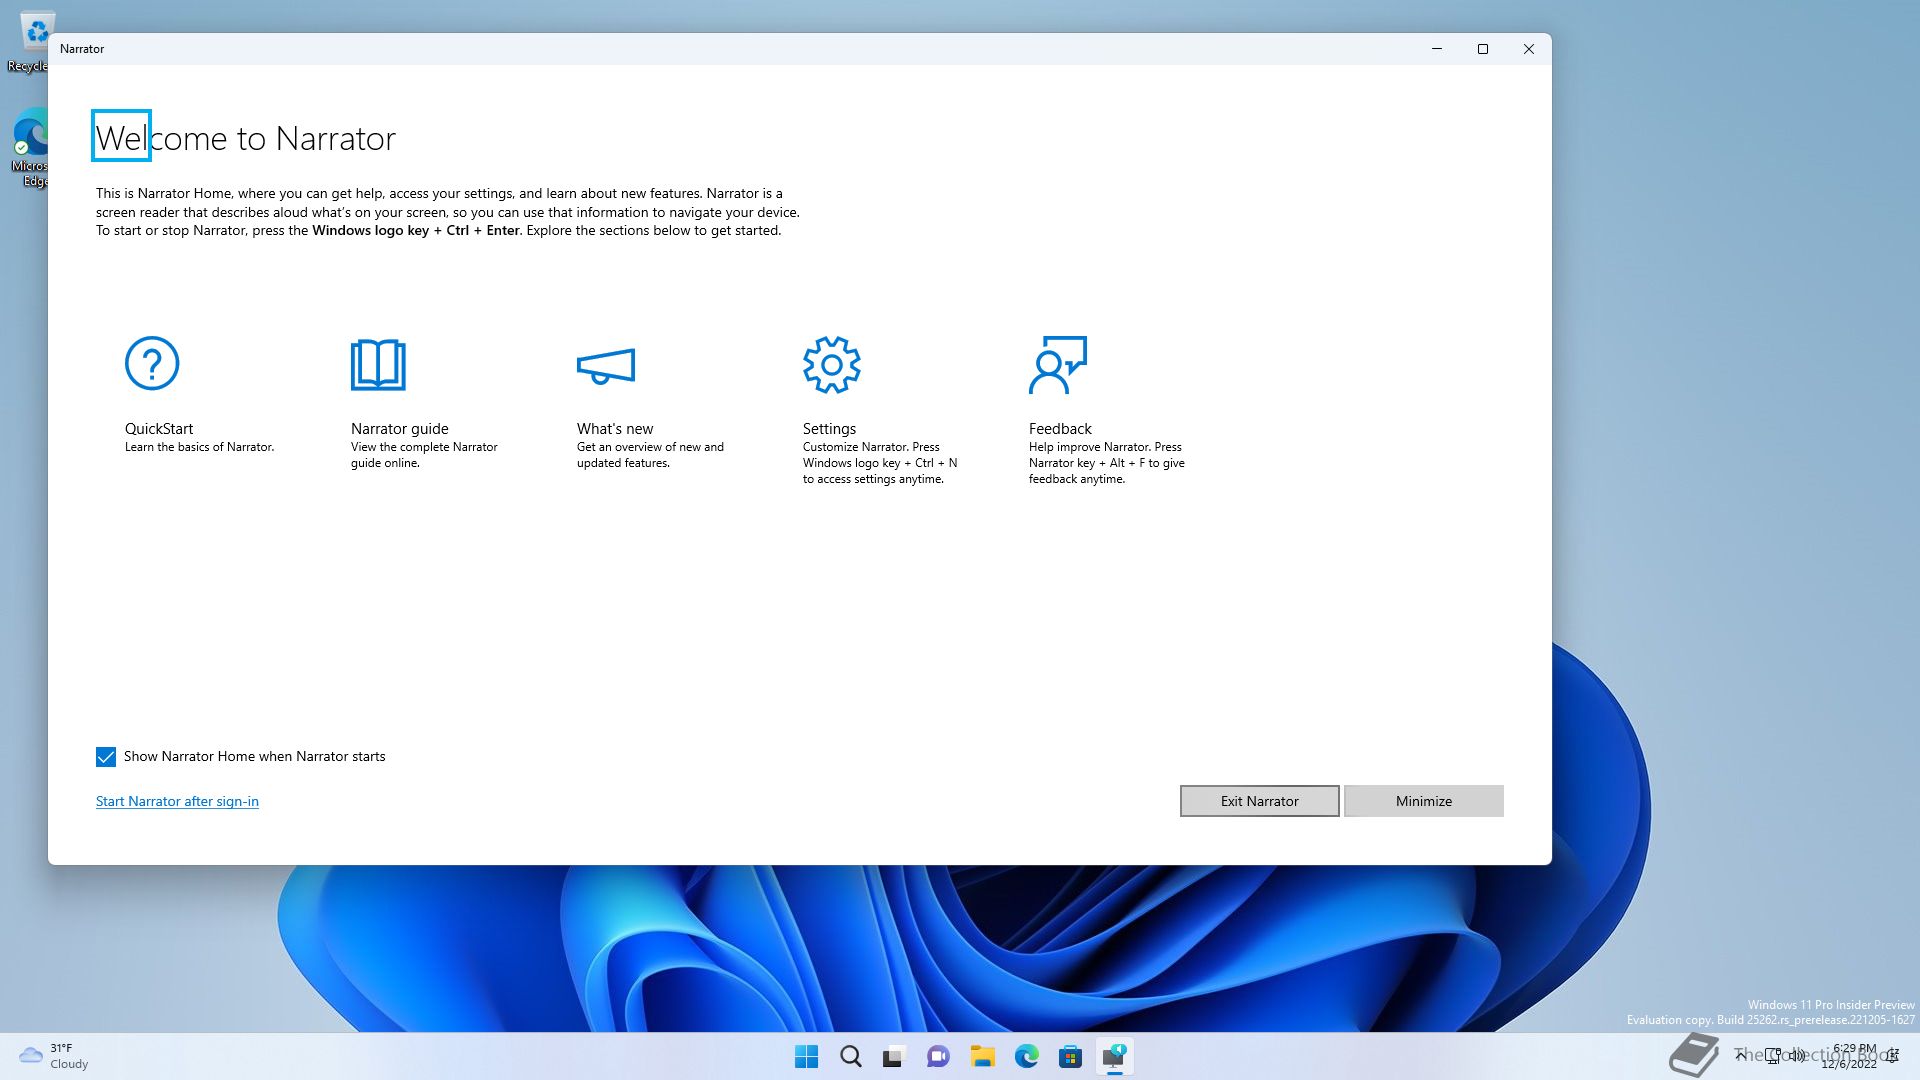This screenshot has width=1920, height=1080.
Task: Open Microsoft Edge from the taskbar
Action: [x=1026, y=1056]
